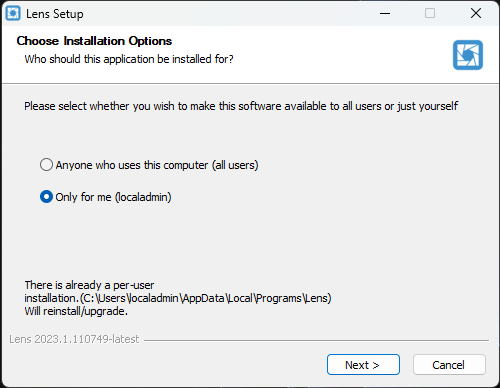Click the 'Will reinstall/upgrade.' notice text
The height and width of the screenshot is (388, 500).
76,311
